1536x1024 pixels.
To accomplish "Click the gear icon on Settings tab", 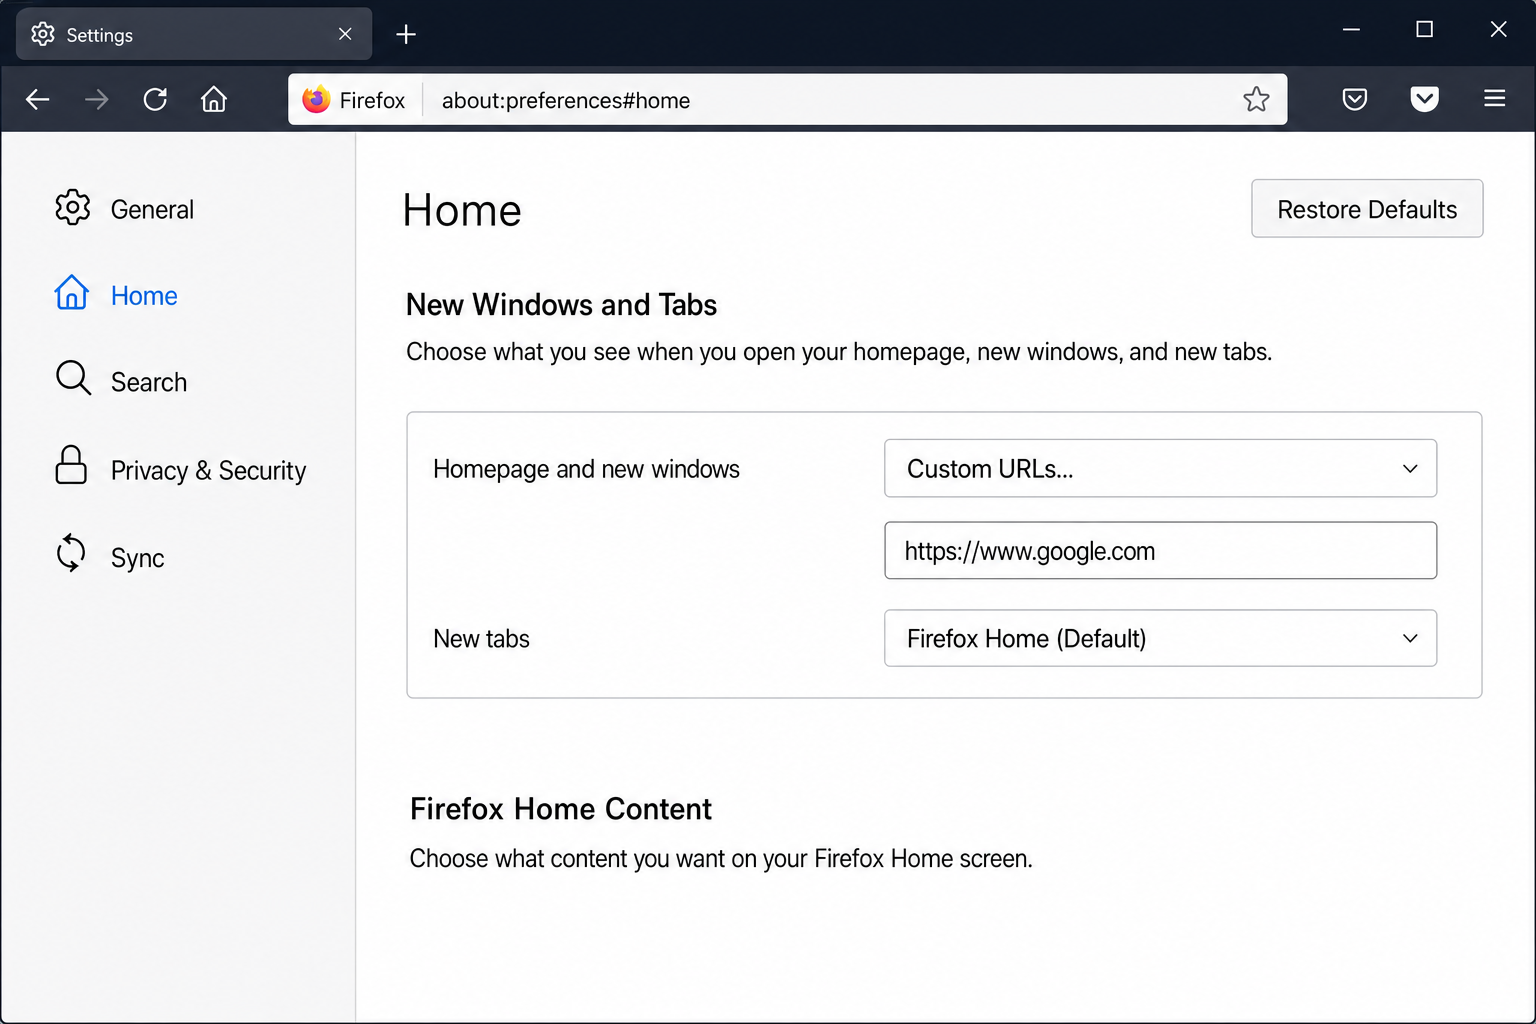I will coord(43,34).
